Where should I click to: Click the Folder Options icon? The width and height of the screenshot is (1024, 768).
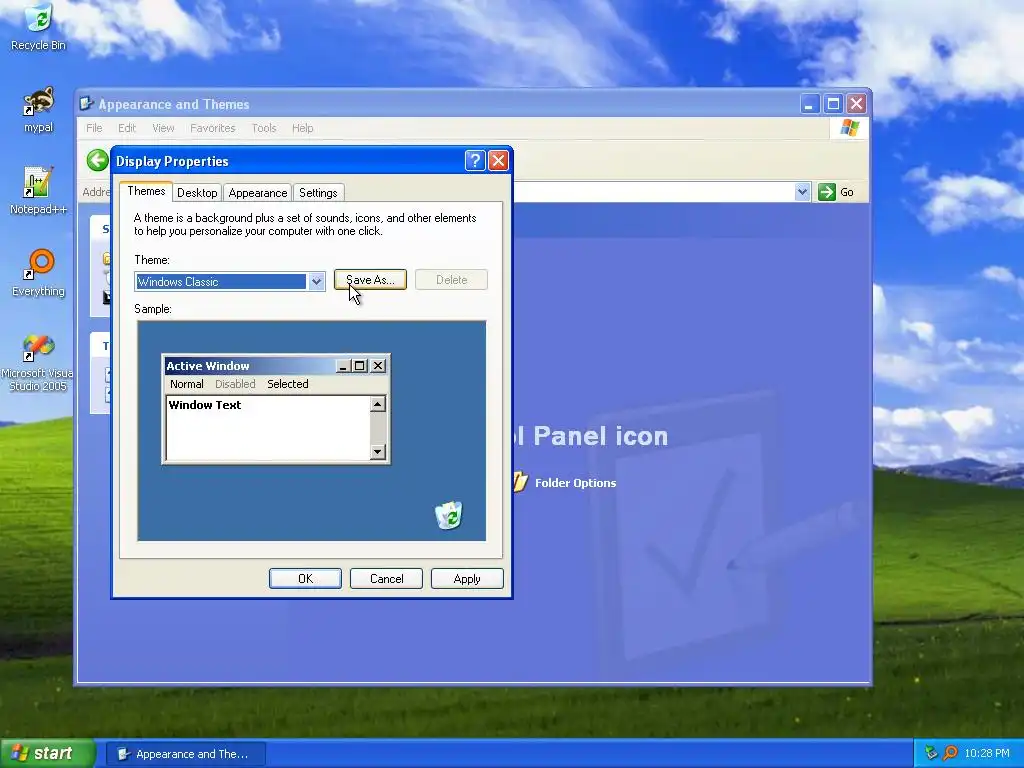tap(520, 482)
